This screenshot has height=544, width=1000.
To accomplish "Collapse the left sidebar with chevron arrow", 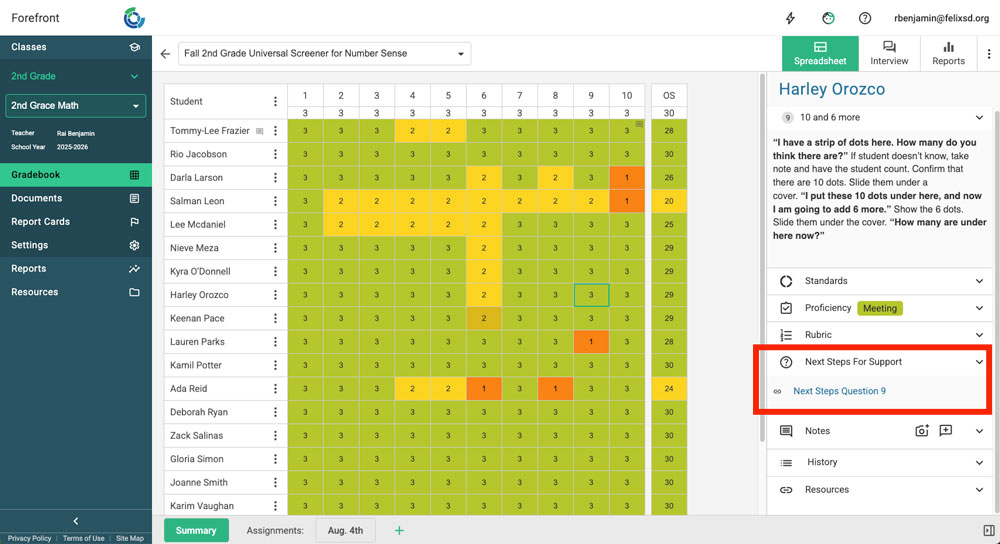I will pyautogui.click(x=76, y=521).
